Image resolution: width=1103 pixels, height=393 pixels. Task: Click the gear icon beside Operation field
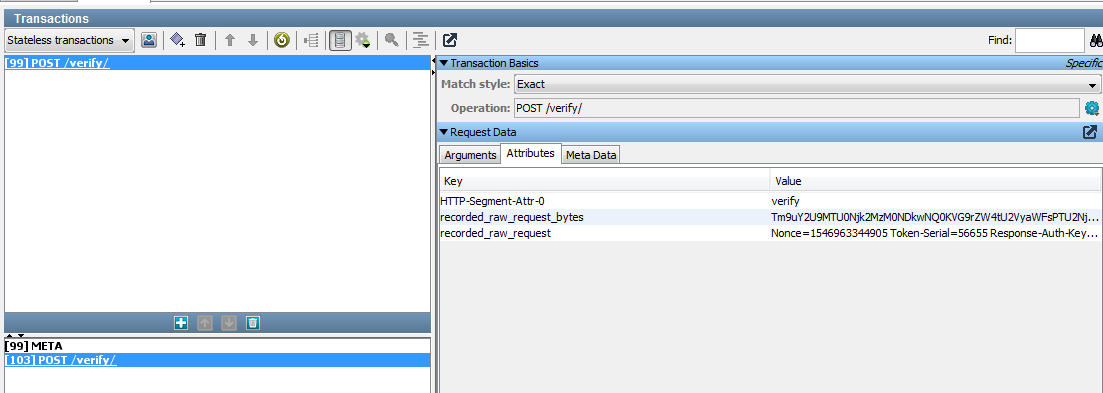point(1092,108)
